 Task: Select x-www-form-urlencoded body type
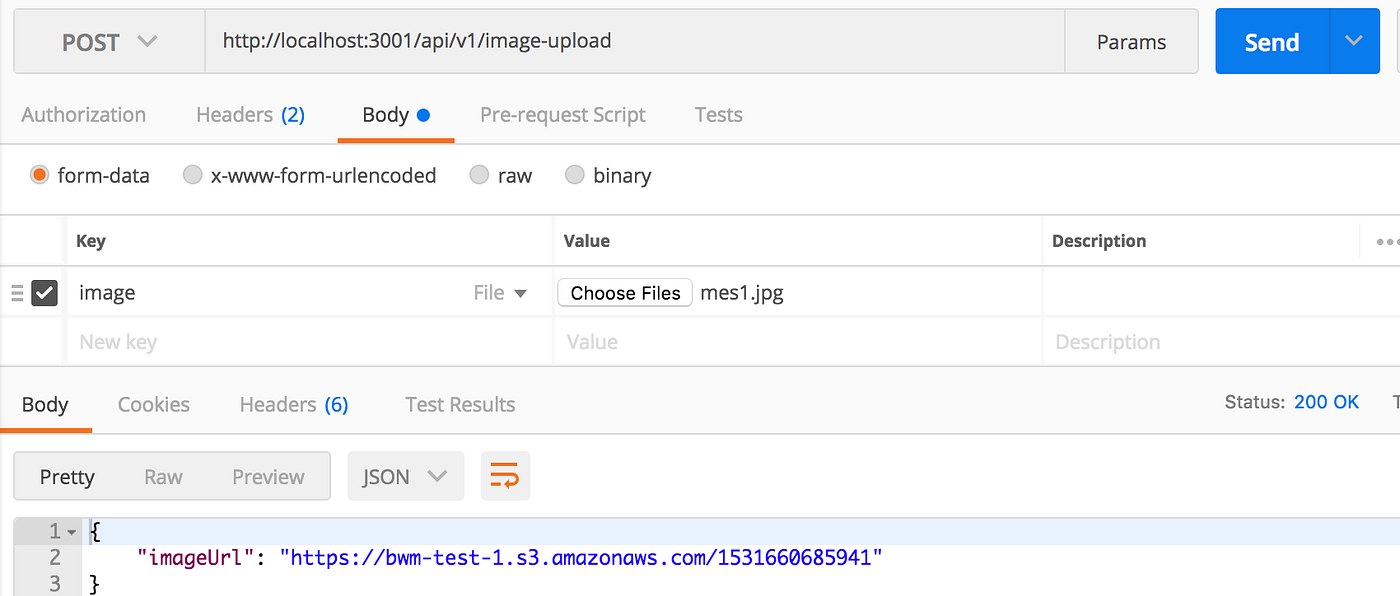pos(193,175)
